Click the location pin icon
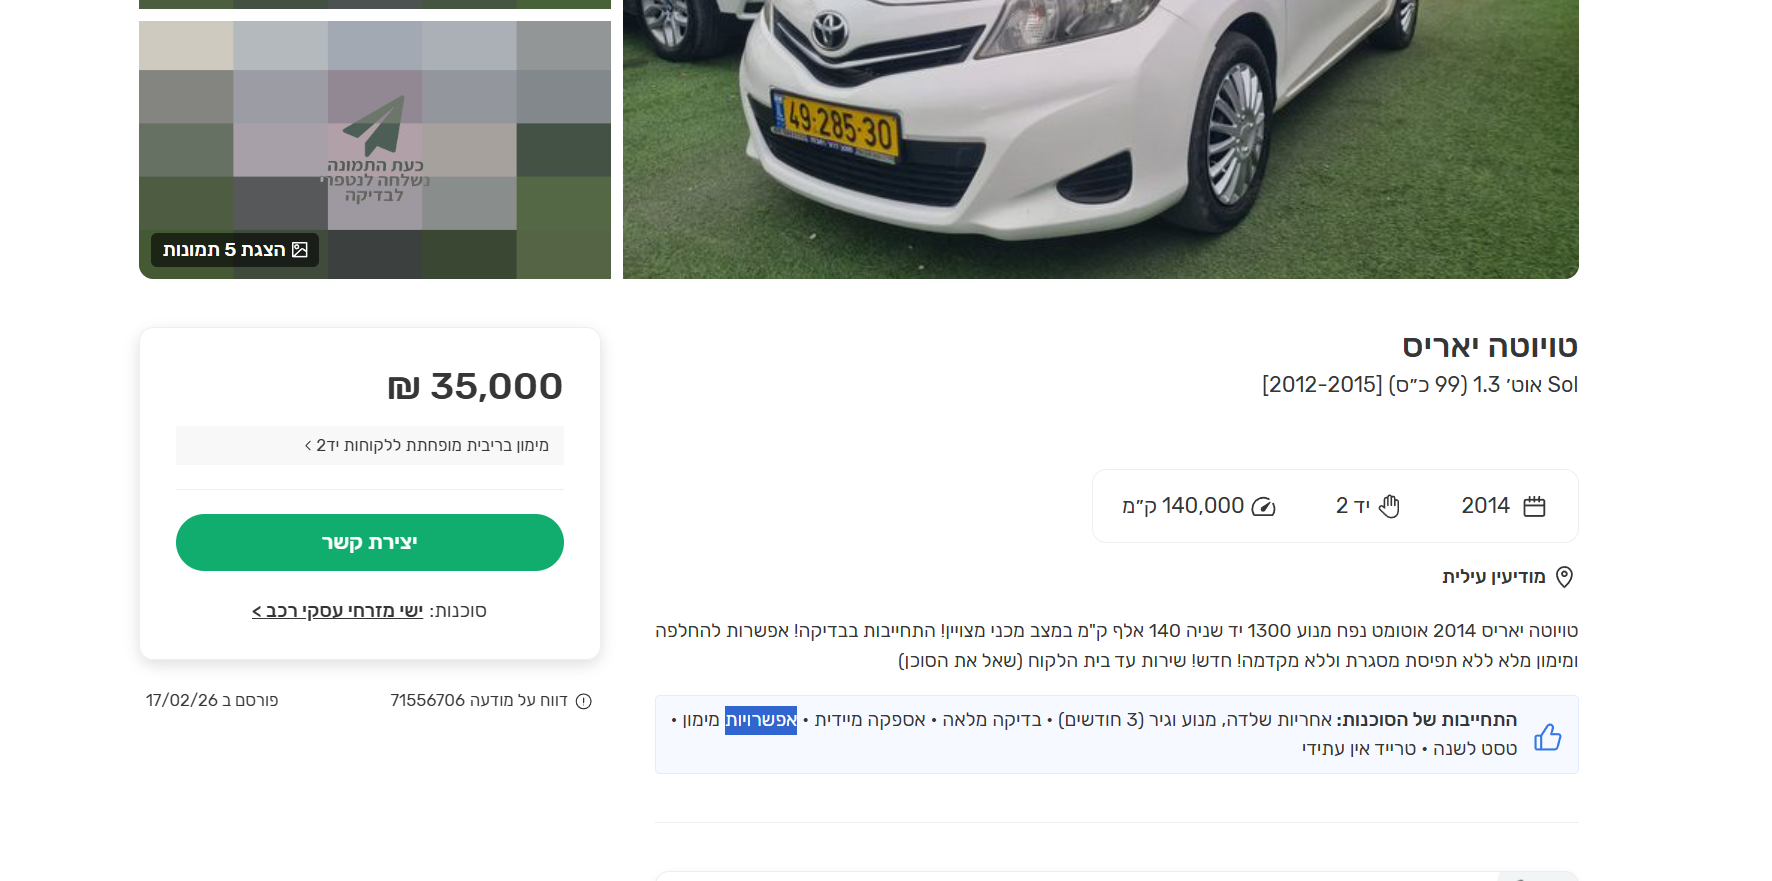This screenshot has height=881, width=1772. [x=1565, y=577]
